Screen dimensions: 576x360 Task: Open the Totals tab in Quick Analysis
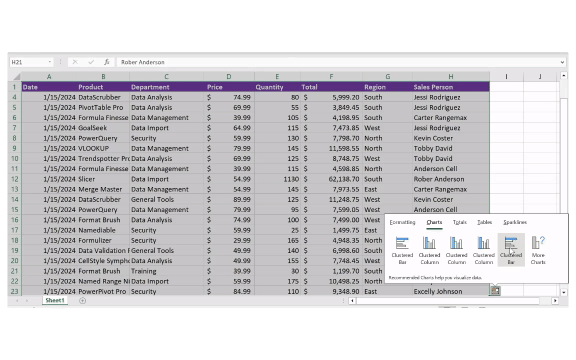[x=460, y=222]
